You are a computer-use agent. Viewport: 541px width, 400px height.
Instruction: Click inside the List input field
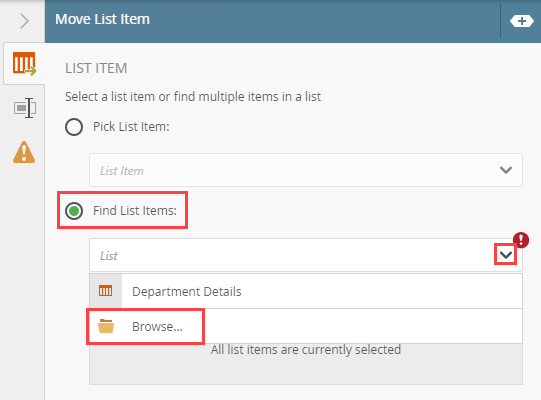306,255
